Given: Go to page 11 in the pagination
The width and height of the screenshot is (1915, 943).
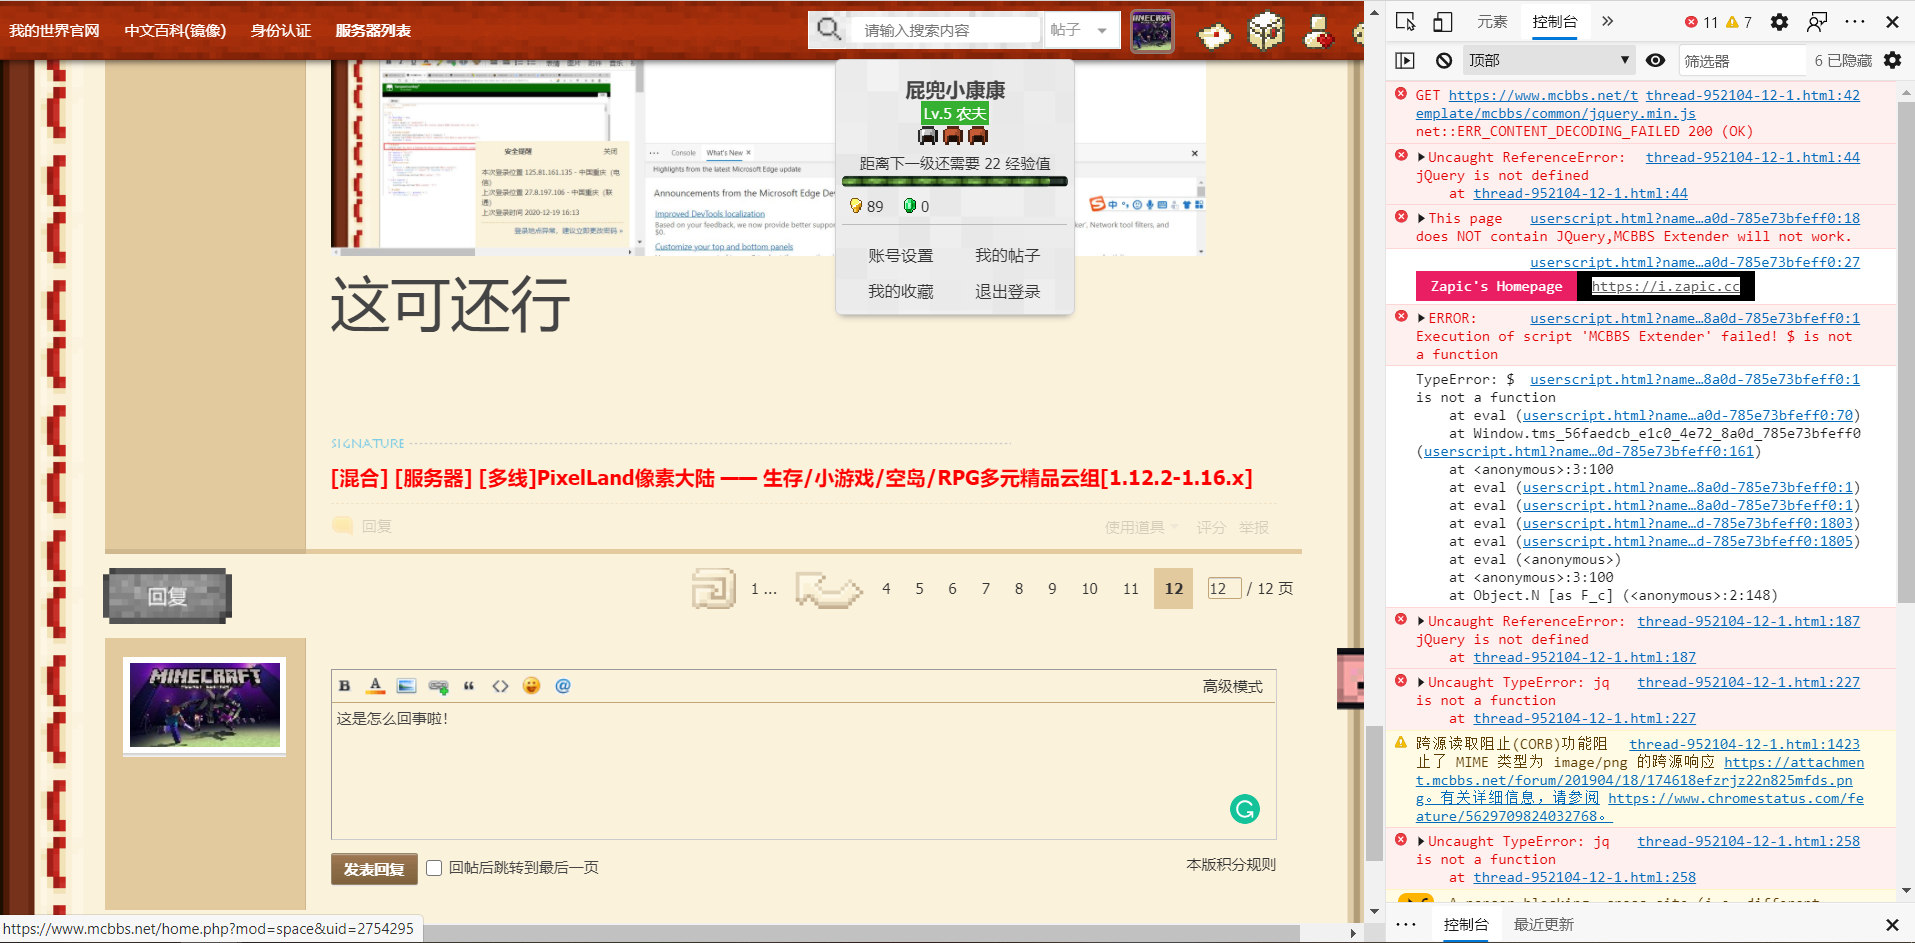Looking at the screenshot, I should point(1131,589).
